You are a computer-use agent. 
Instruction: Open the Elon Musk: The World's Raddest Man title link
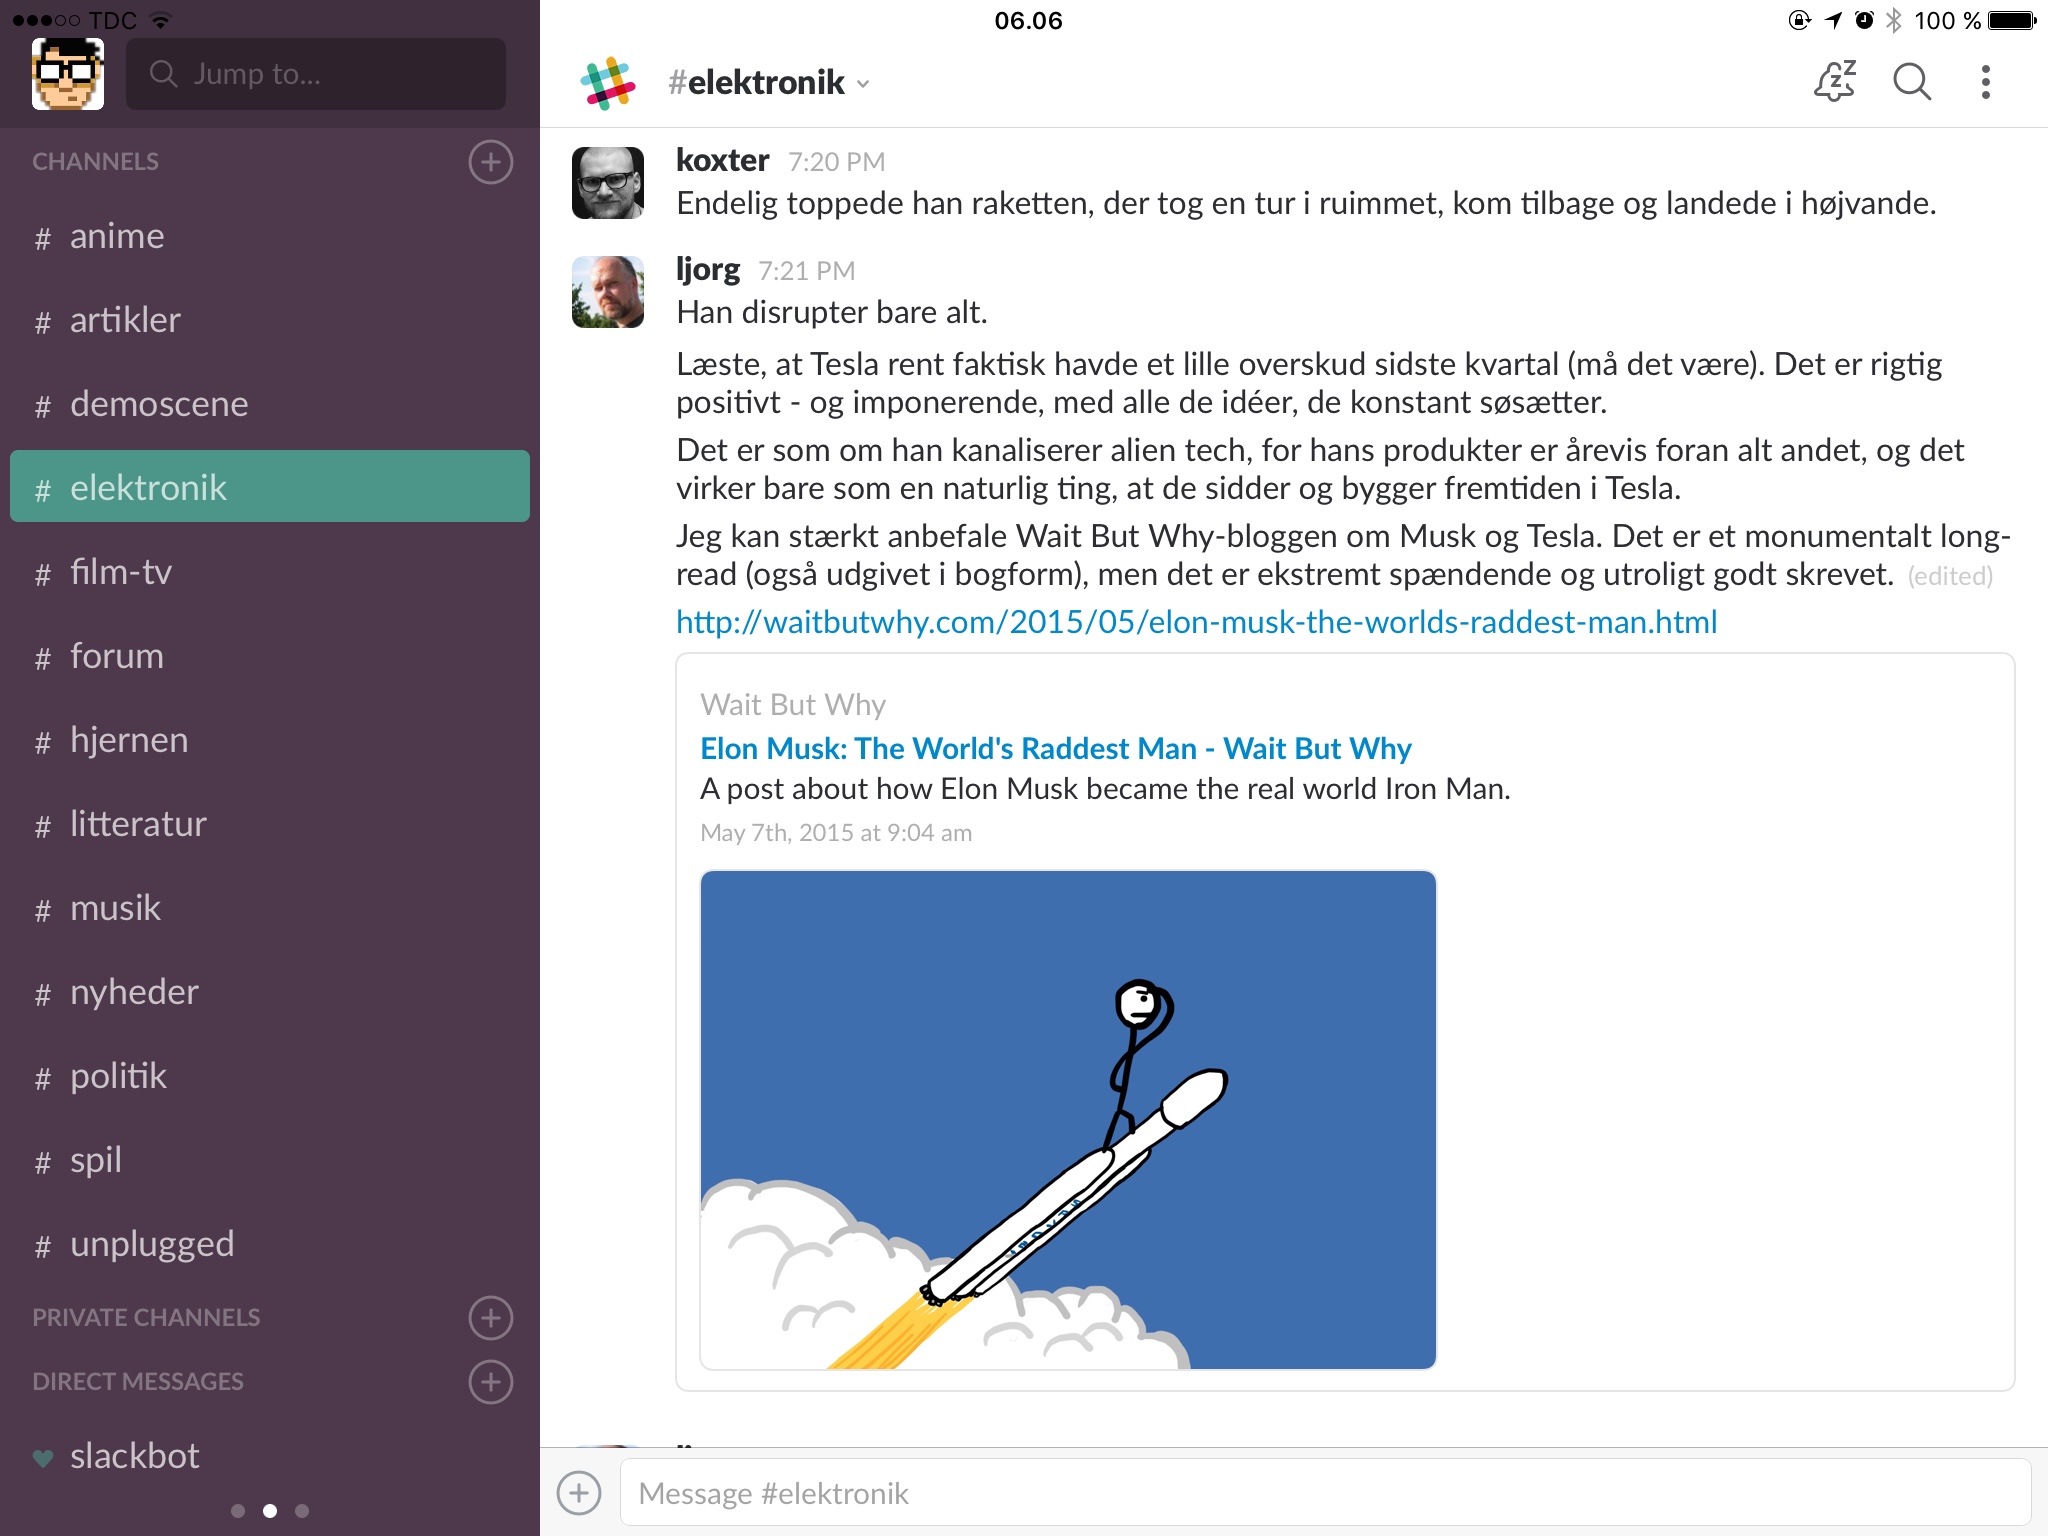click(x=1056, y=748)
